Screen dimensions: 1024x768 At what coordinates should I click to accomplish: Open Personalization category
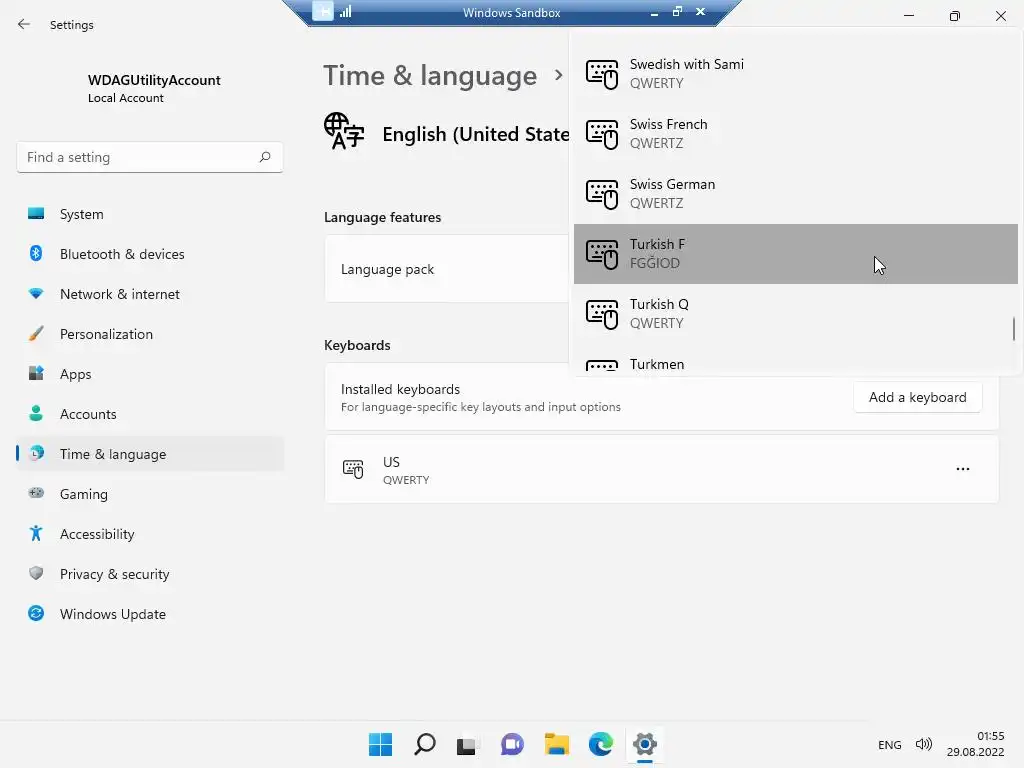coord(150,334)
